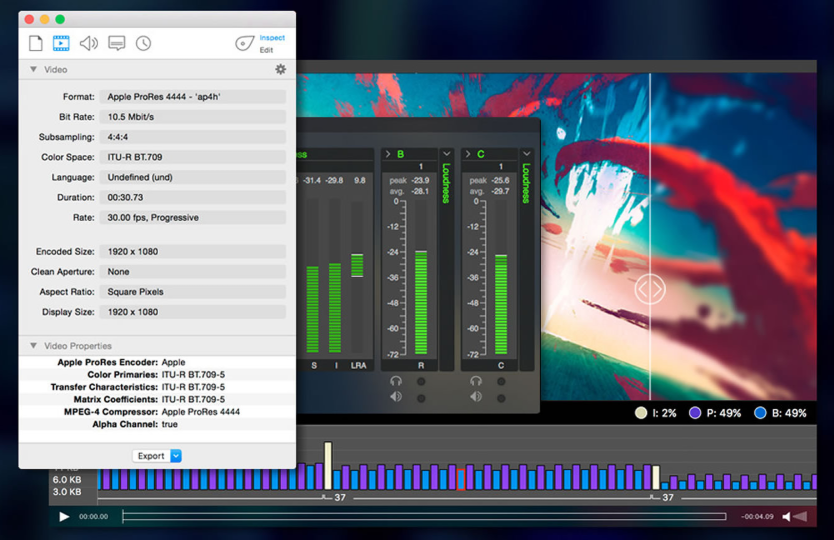Click the headphone solo icon under channel R
834x540 pixels.
396,381
